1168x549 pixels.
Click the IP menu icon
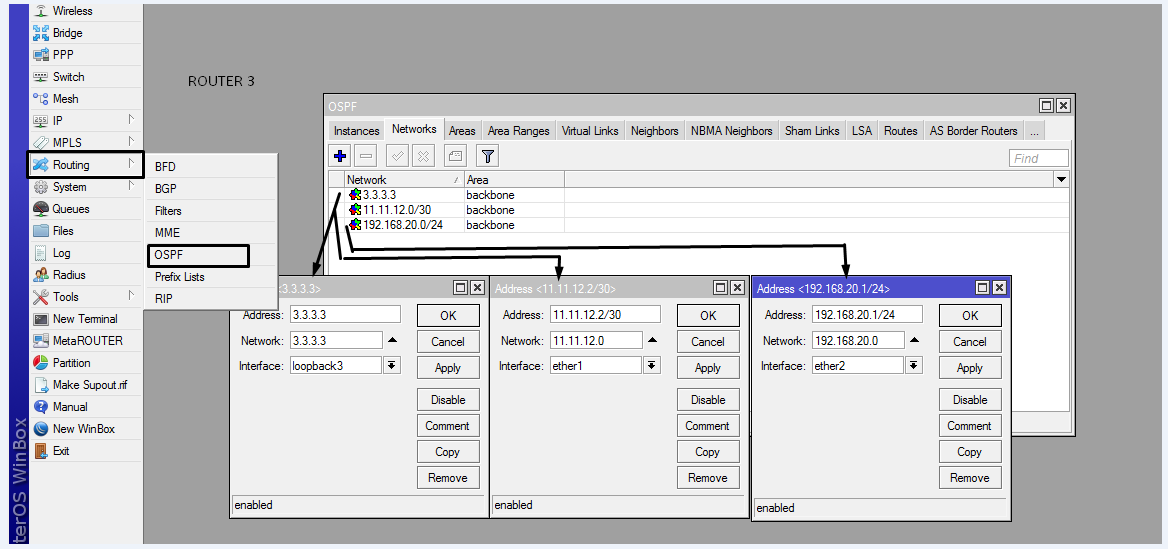[40, 121]
